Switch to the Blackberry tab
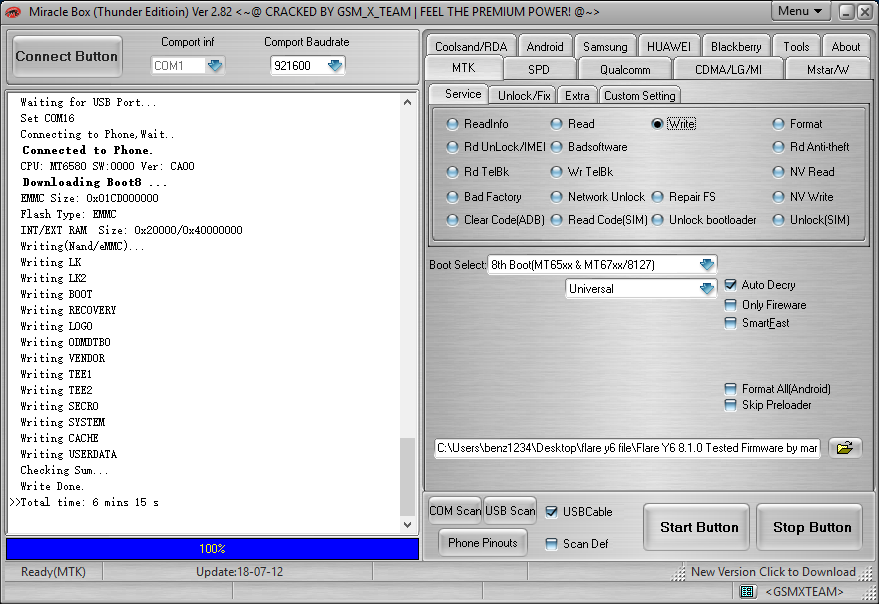Viewport: 879px width, 604px height. 736,47
